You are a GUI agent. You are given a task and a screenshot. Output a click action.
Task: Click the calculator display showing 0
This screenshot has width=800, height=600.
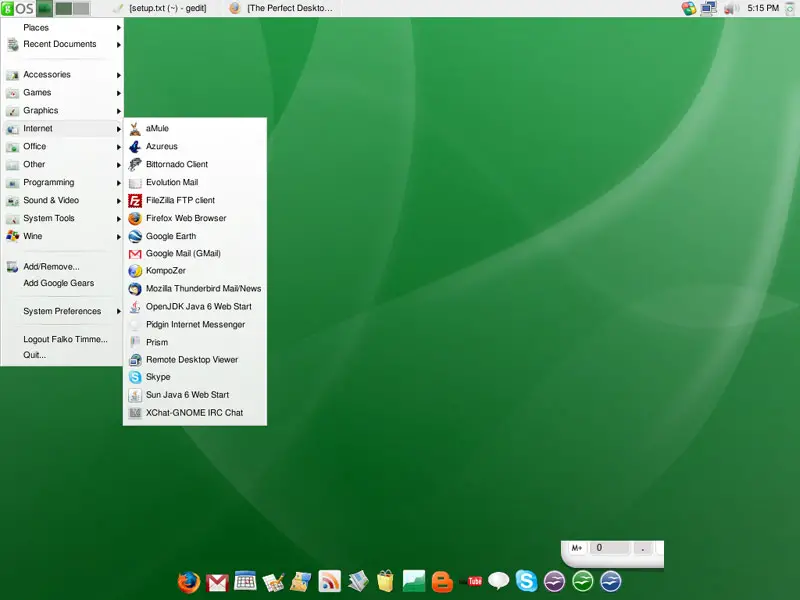pyautogui.click(x=609, y=548)
